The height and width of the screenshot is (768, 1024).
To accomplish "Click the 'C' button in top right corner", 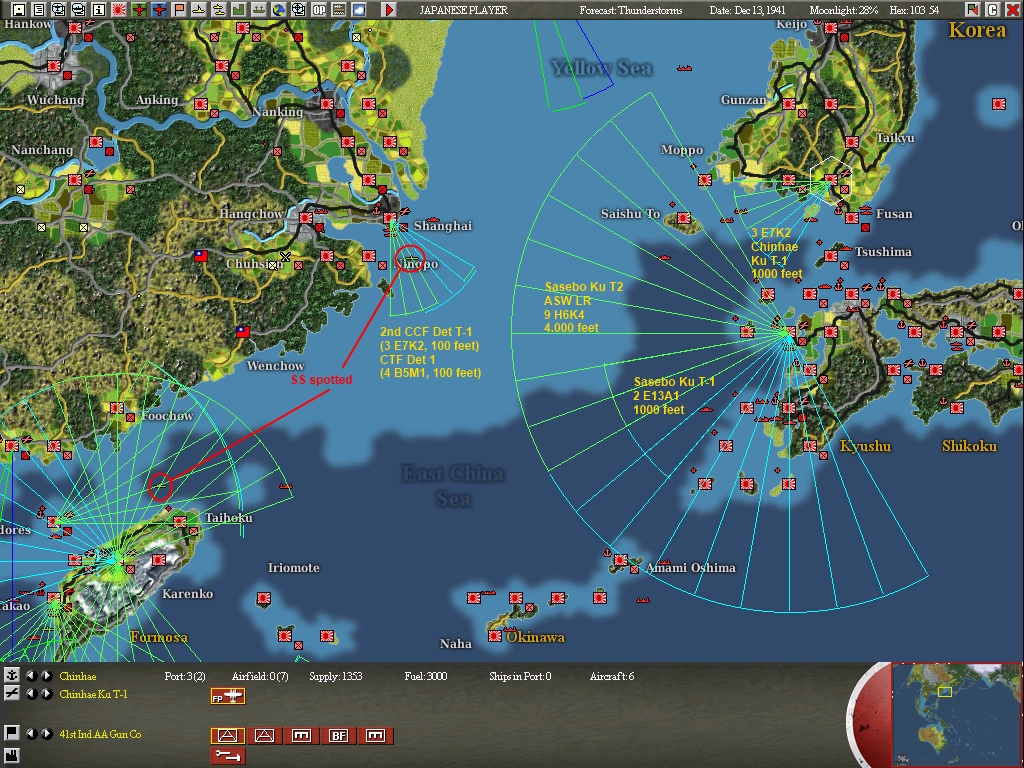I will (993, 9).
